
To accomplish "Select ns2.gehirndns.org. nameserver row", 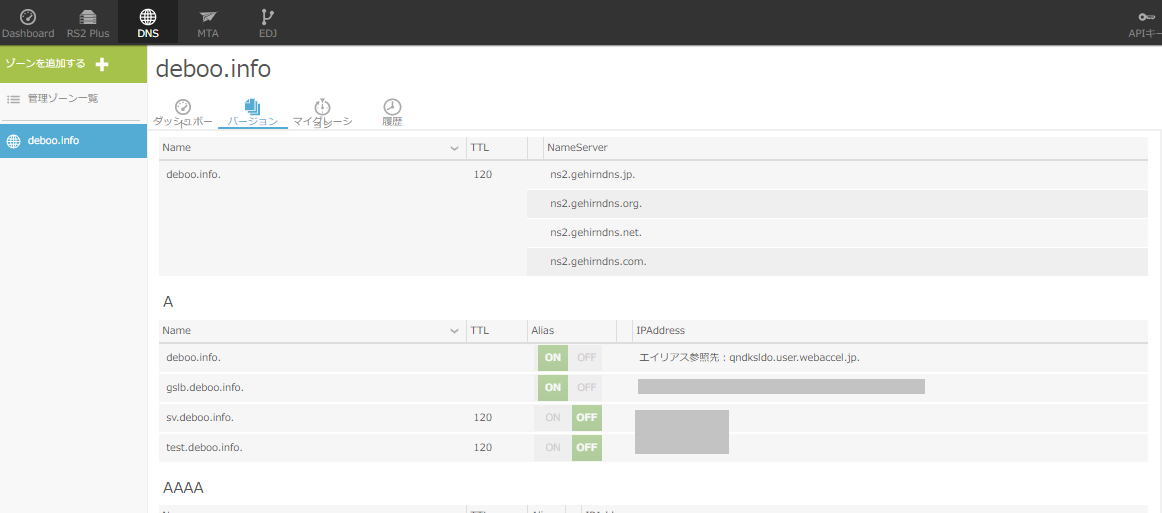I will tap(837, 203).
